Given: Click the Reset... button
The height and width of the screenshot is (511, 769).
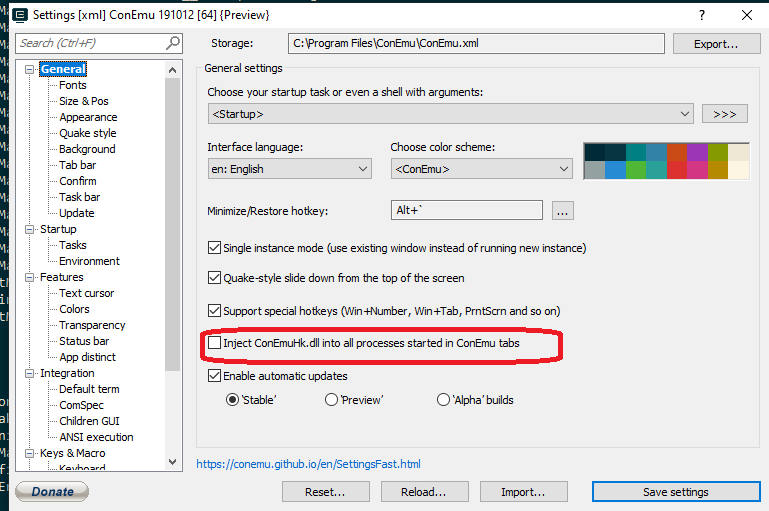Looking at the screenshot, I should click(326, 492).
